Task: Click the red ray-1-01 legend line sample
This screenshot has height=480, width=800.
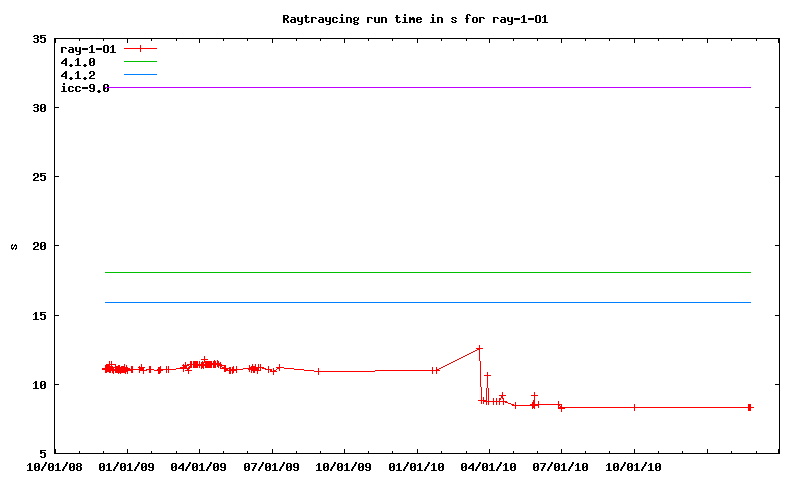Action: (x=141, y=48)
